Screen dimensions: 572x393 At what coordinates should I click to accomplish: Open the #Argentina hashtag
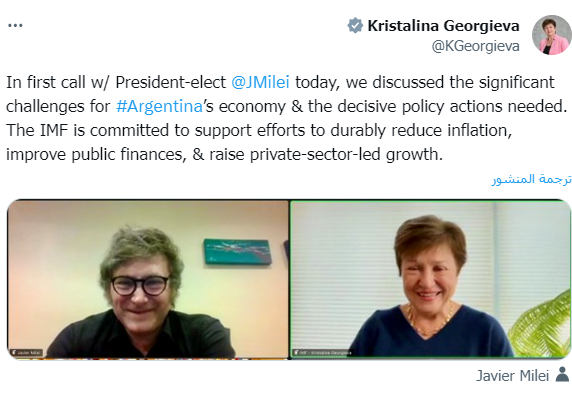(x=159, y=106)
